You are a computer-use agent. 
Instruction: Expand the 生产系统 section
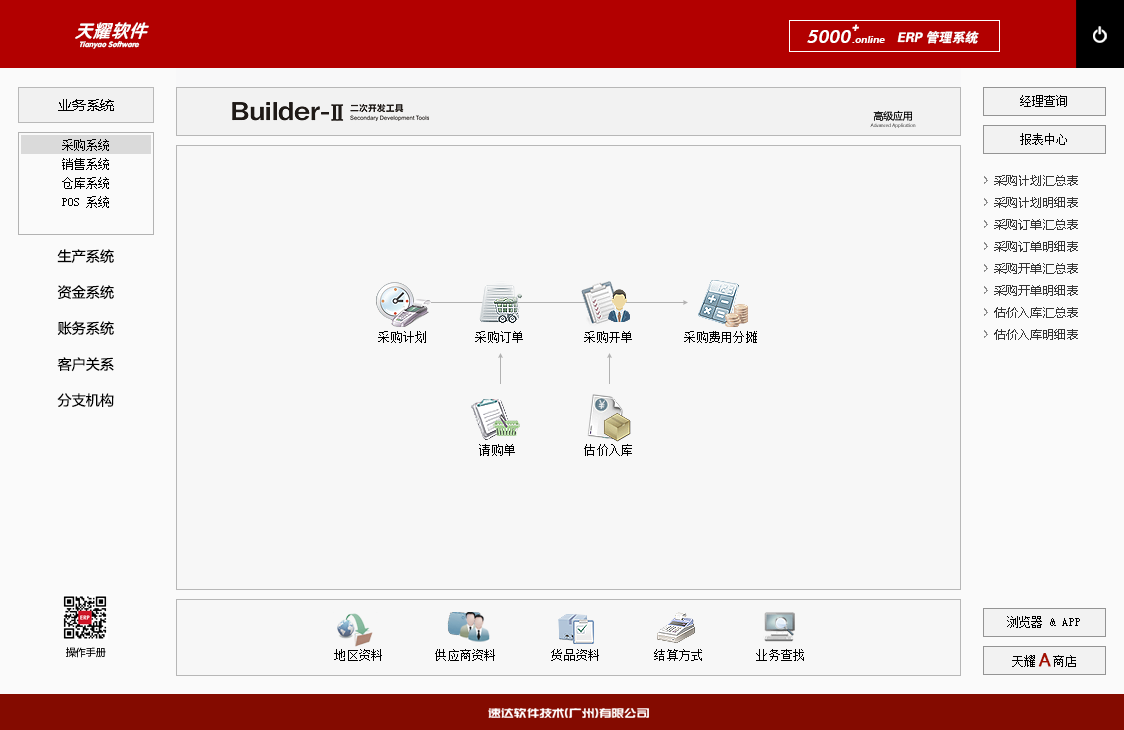[86, 257]
